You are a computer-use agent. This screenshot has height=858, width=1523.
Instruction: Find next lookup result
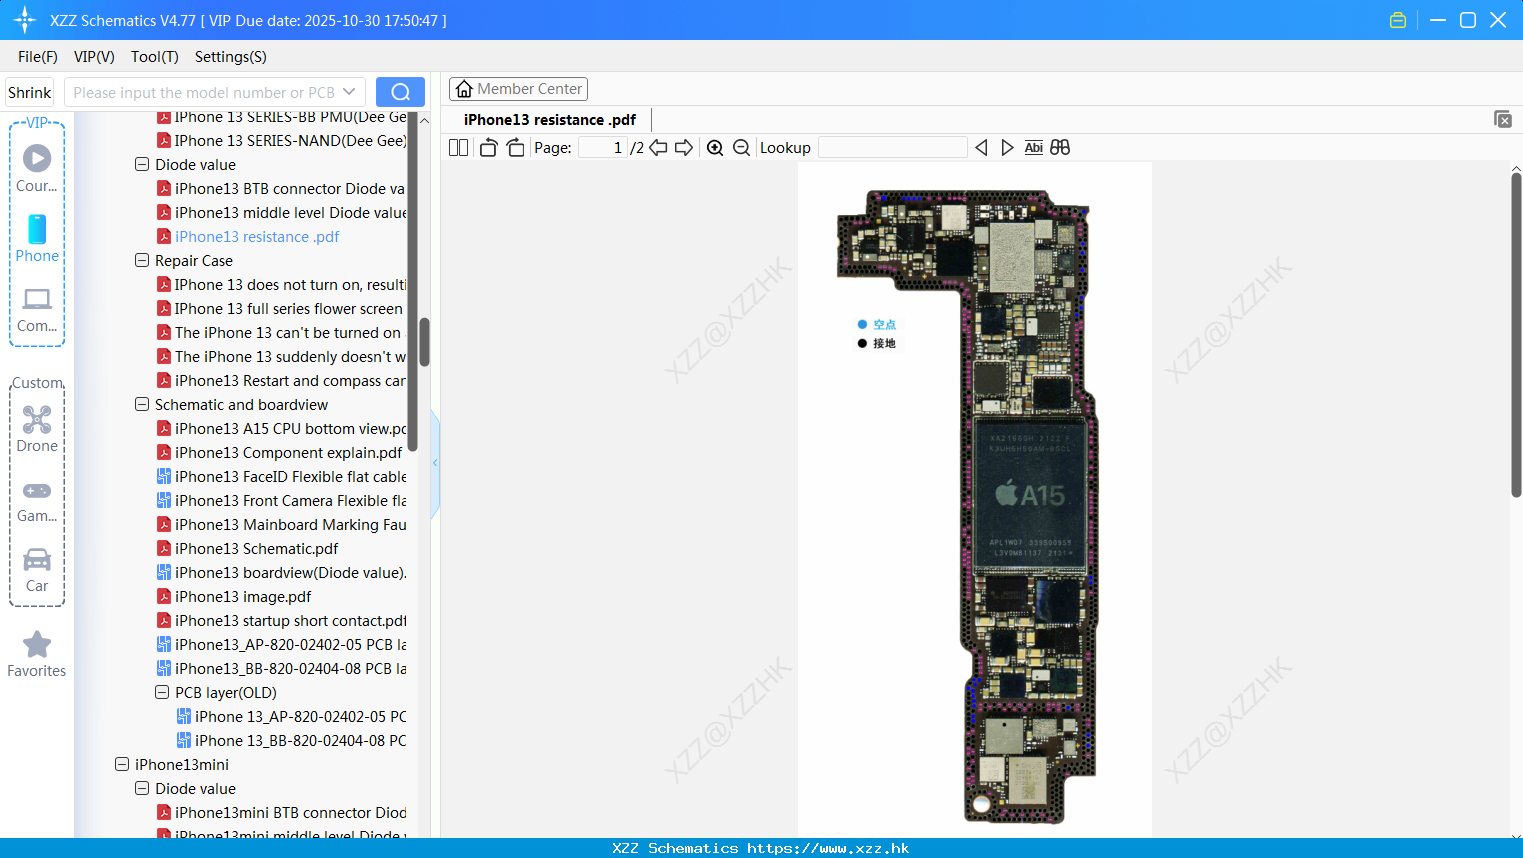click(1007, 147)
